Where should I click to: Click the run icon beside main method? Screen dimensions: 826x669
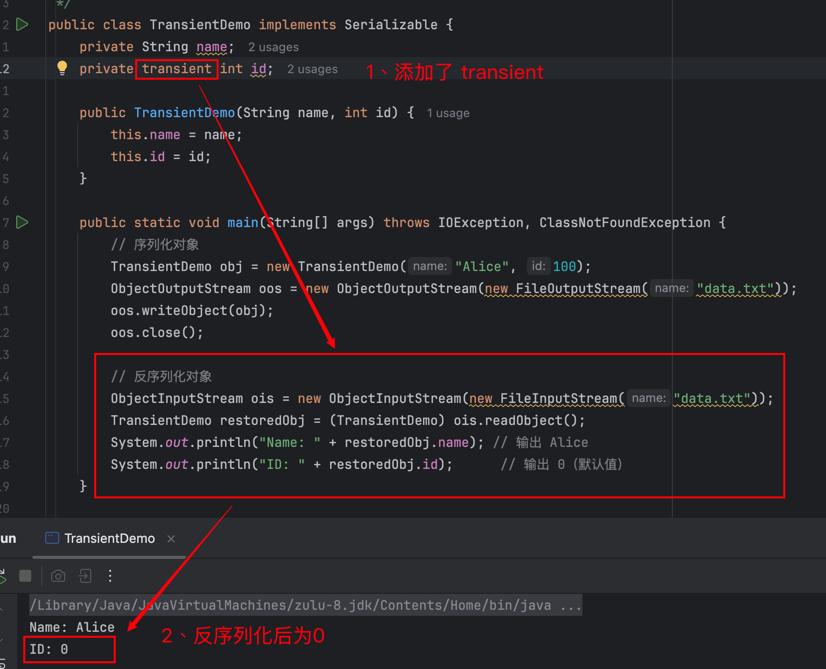(22, 222)
